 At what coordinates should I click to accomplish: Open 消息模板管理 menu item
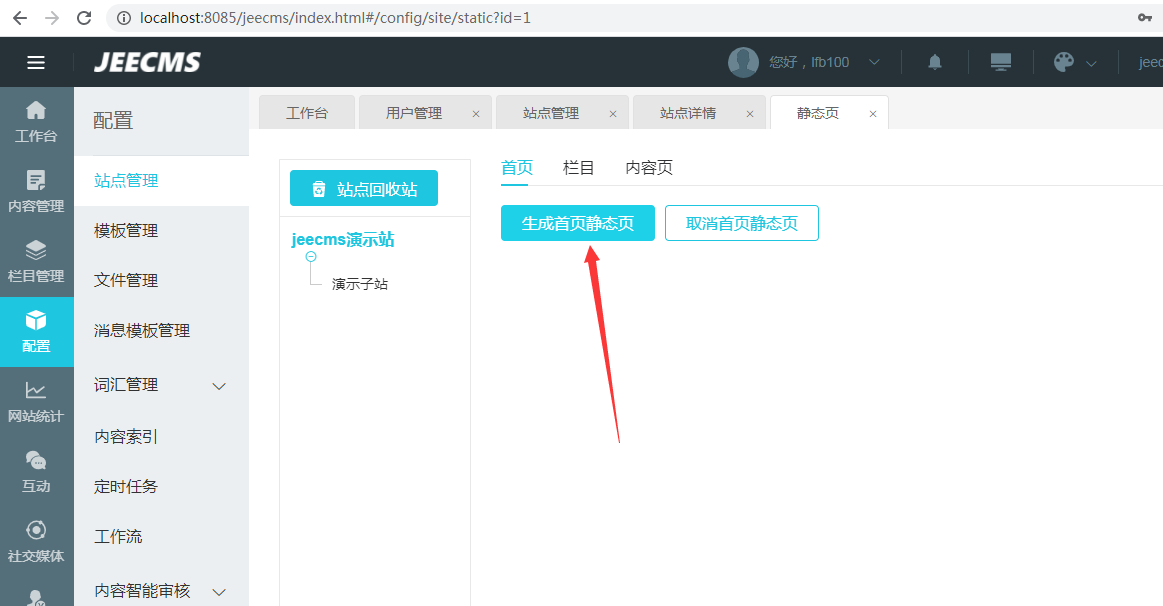click(x=162, y=331)
